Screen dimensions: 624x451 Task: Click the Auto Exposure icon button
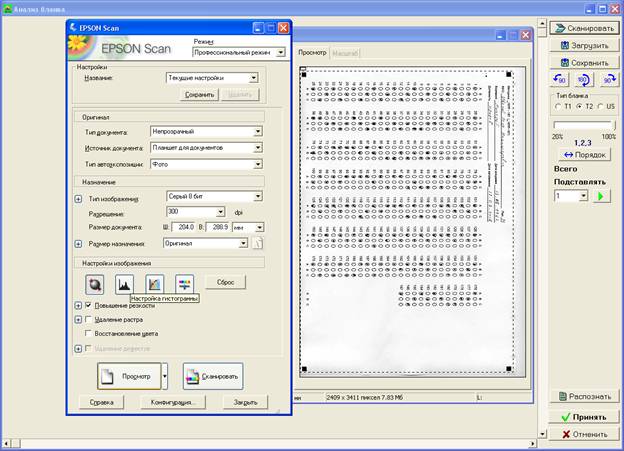pos(95,284)
